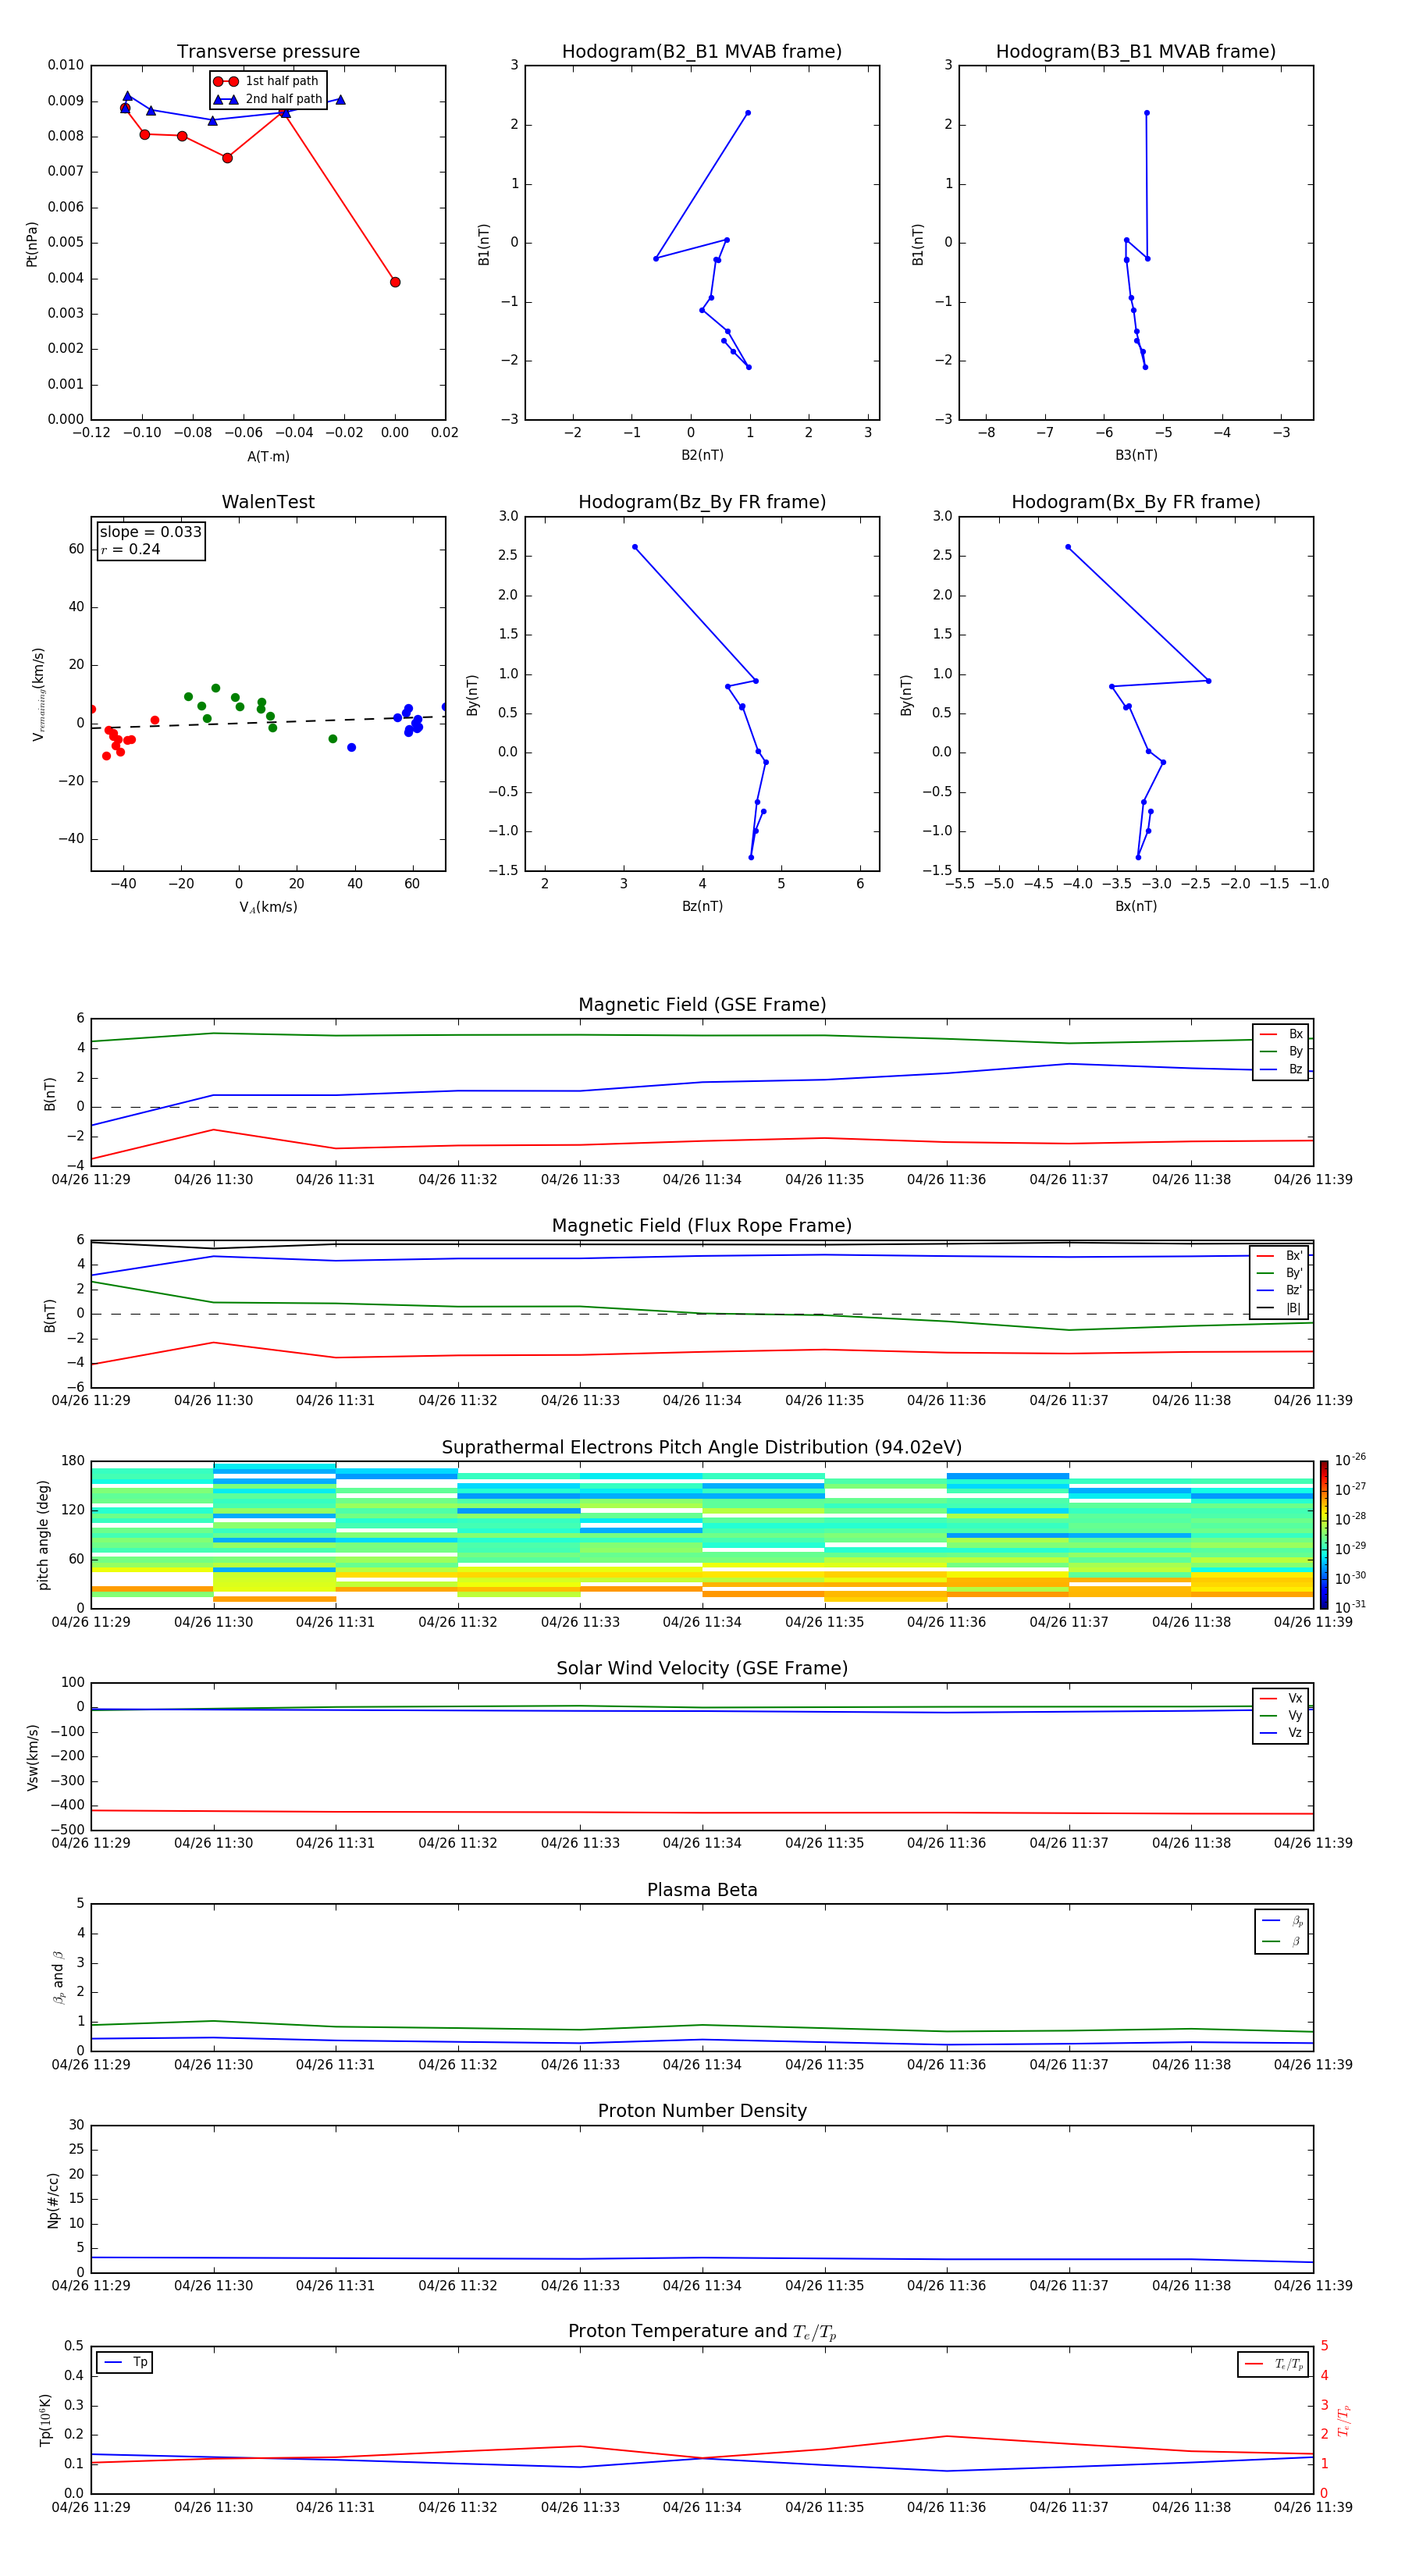Viewport: 1405px width, 2576px height.
Task: Click the 'Plasma Beta' plot title
Action: pyautogui.click(x=702, y=1891)
